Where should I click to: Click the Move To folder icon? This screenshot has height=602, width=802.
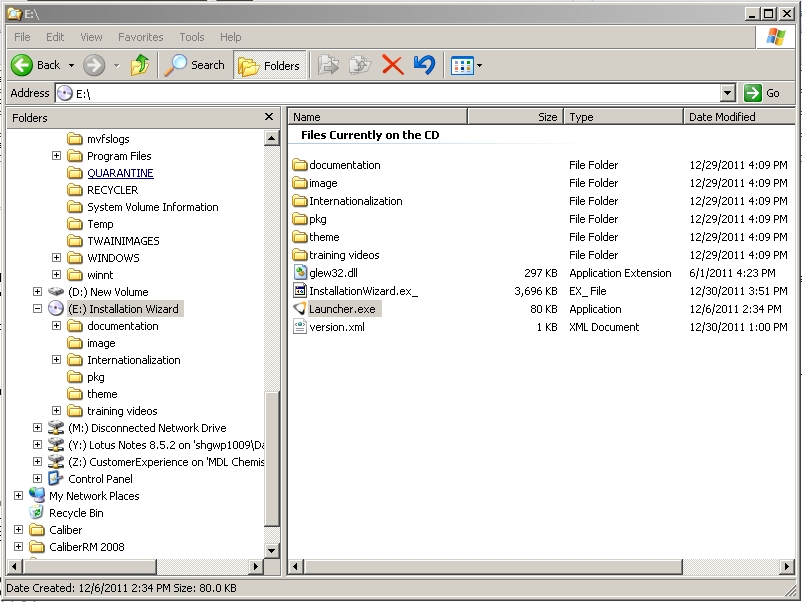tap(328, 65)
